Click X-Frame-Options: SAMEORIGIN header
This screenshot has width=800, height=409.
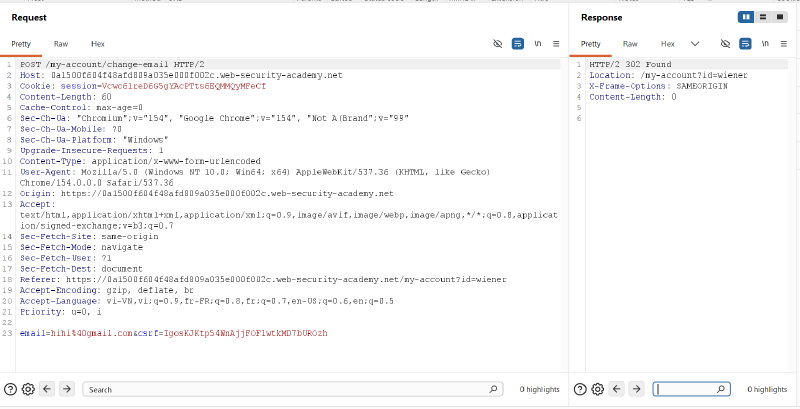coord(658,86)
